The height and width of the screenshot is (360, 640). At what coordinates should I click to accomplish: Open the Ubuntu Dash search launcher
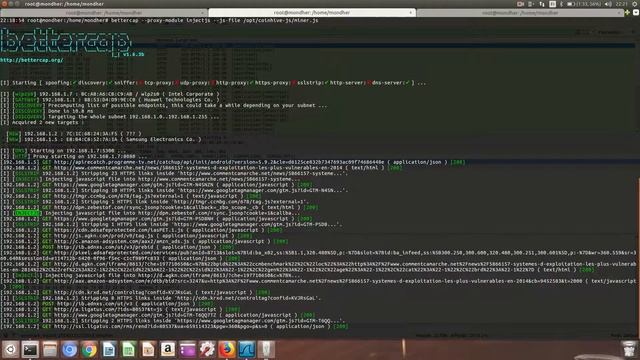[11, 350]
